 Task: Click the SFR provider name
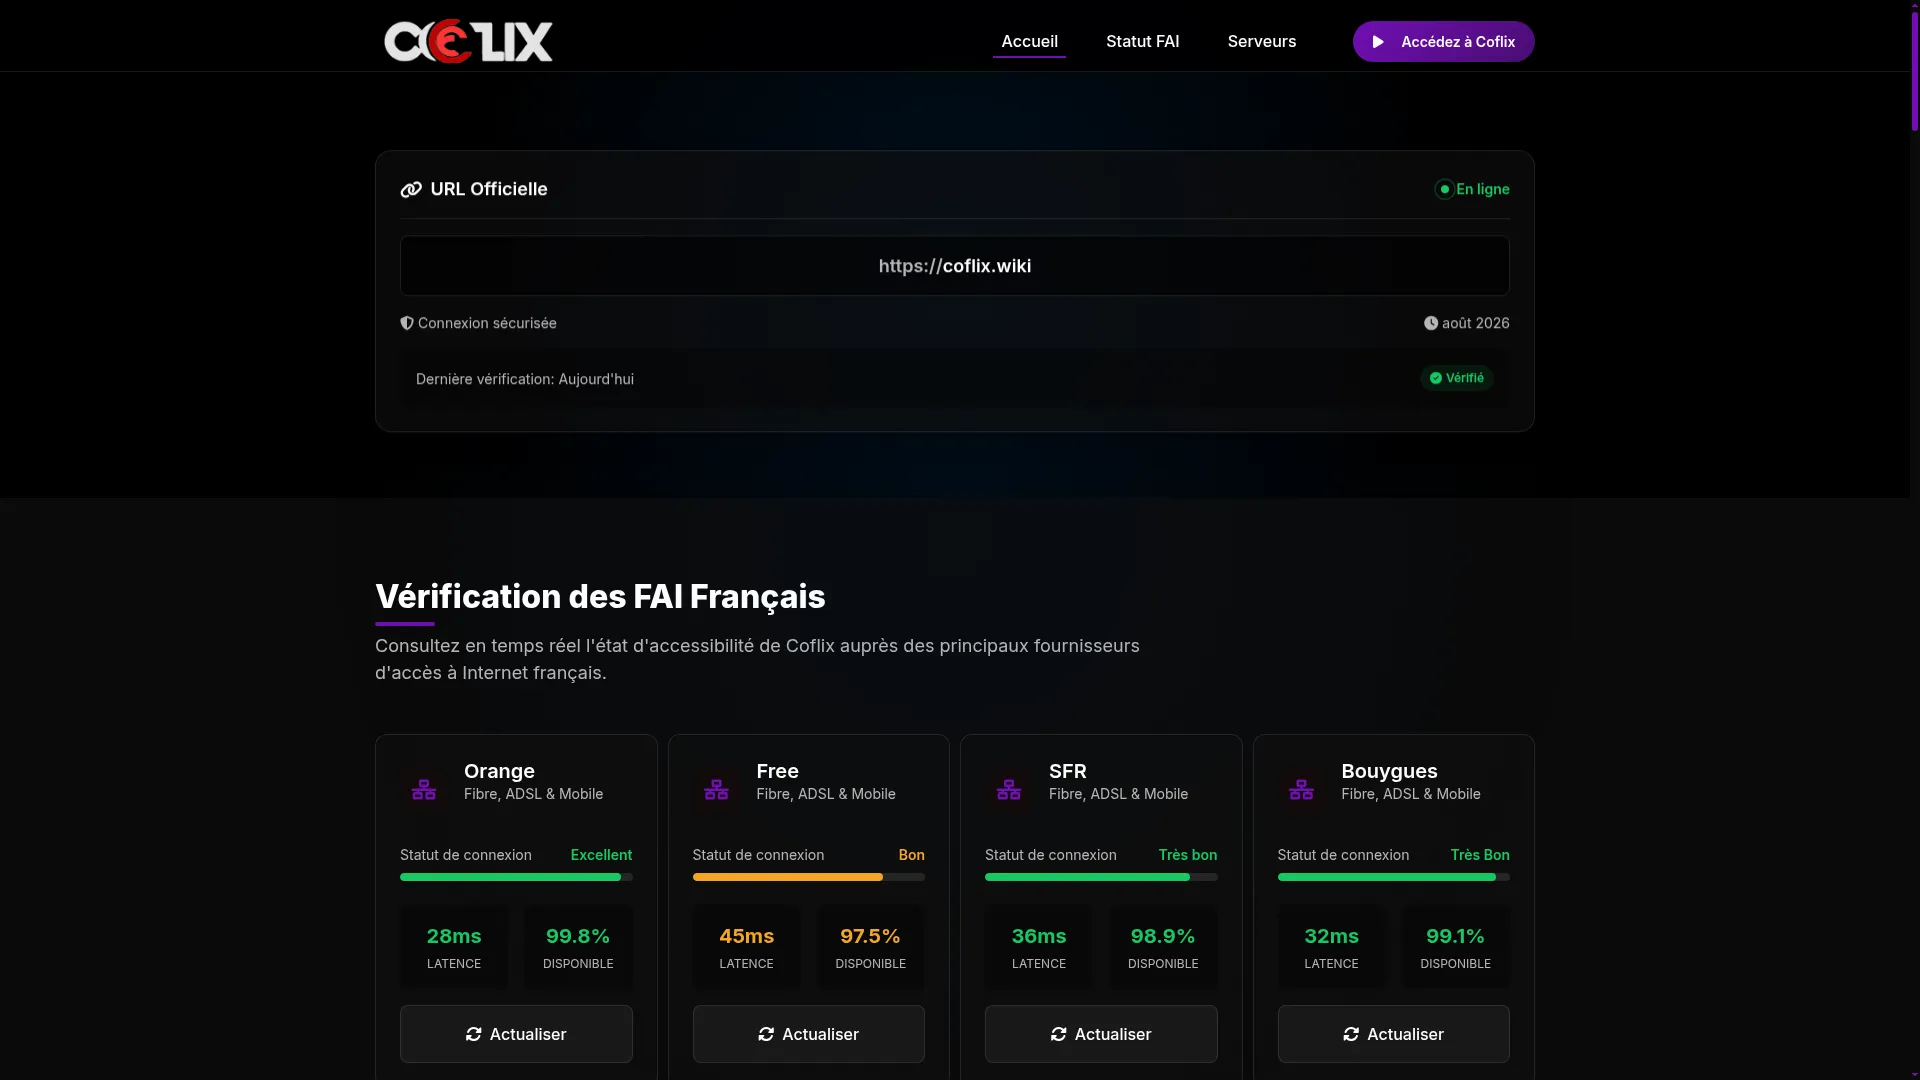click(1067, 771)
